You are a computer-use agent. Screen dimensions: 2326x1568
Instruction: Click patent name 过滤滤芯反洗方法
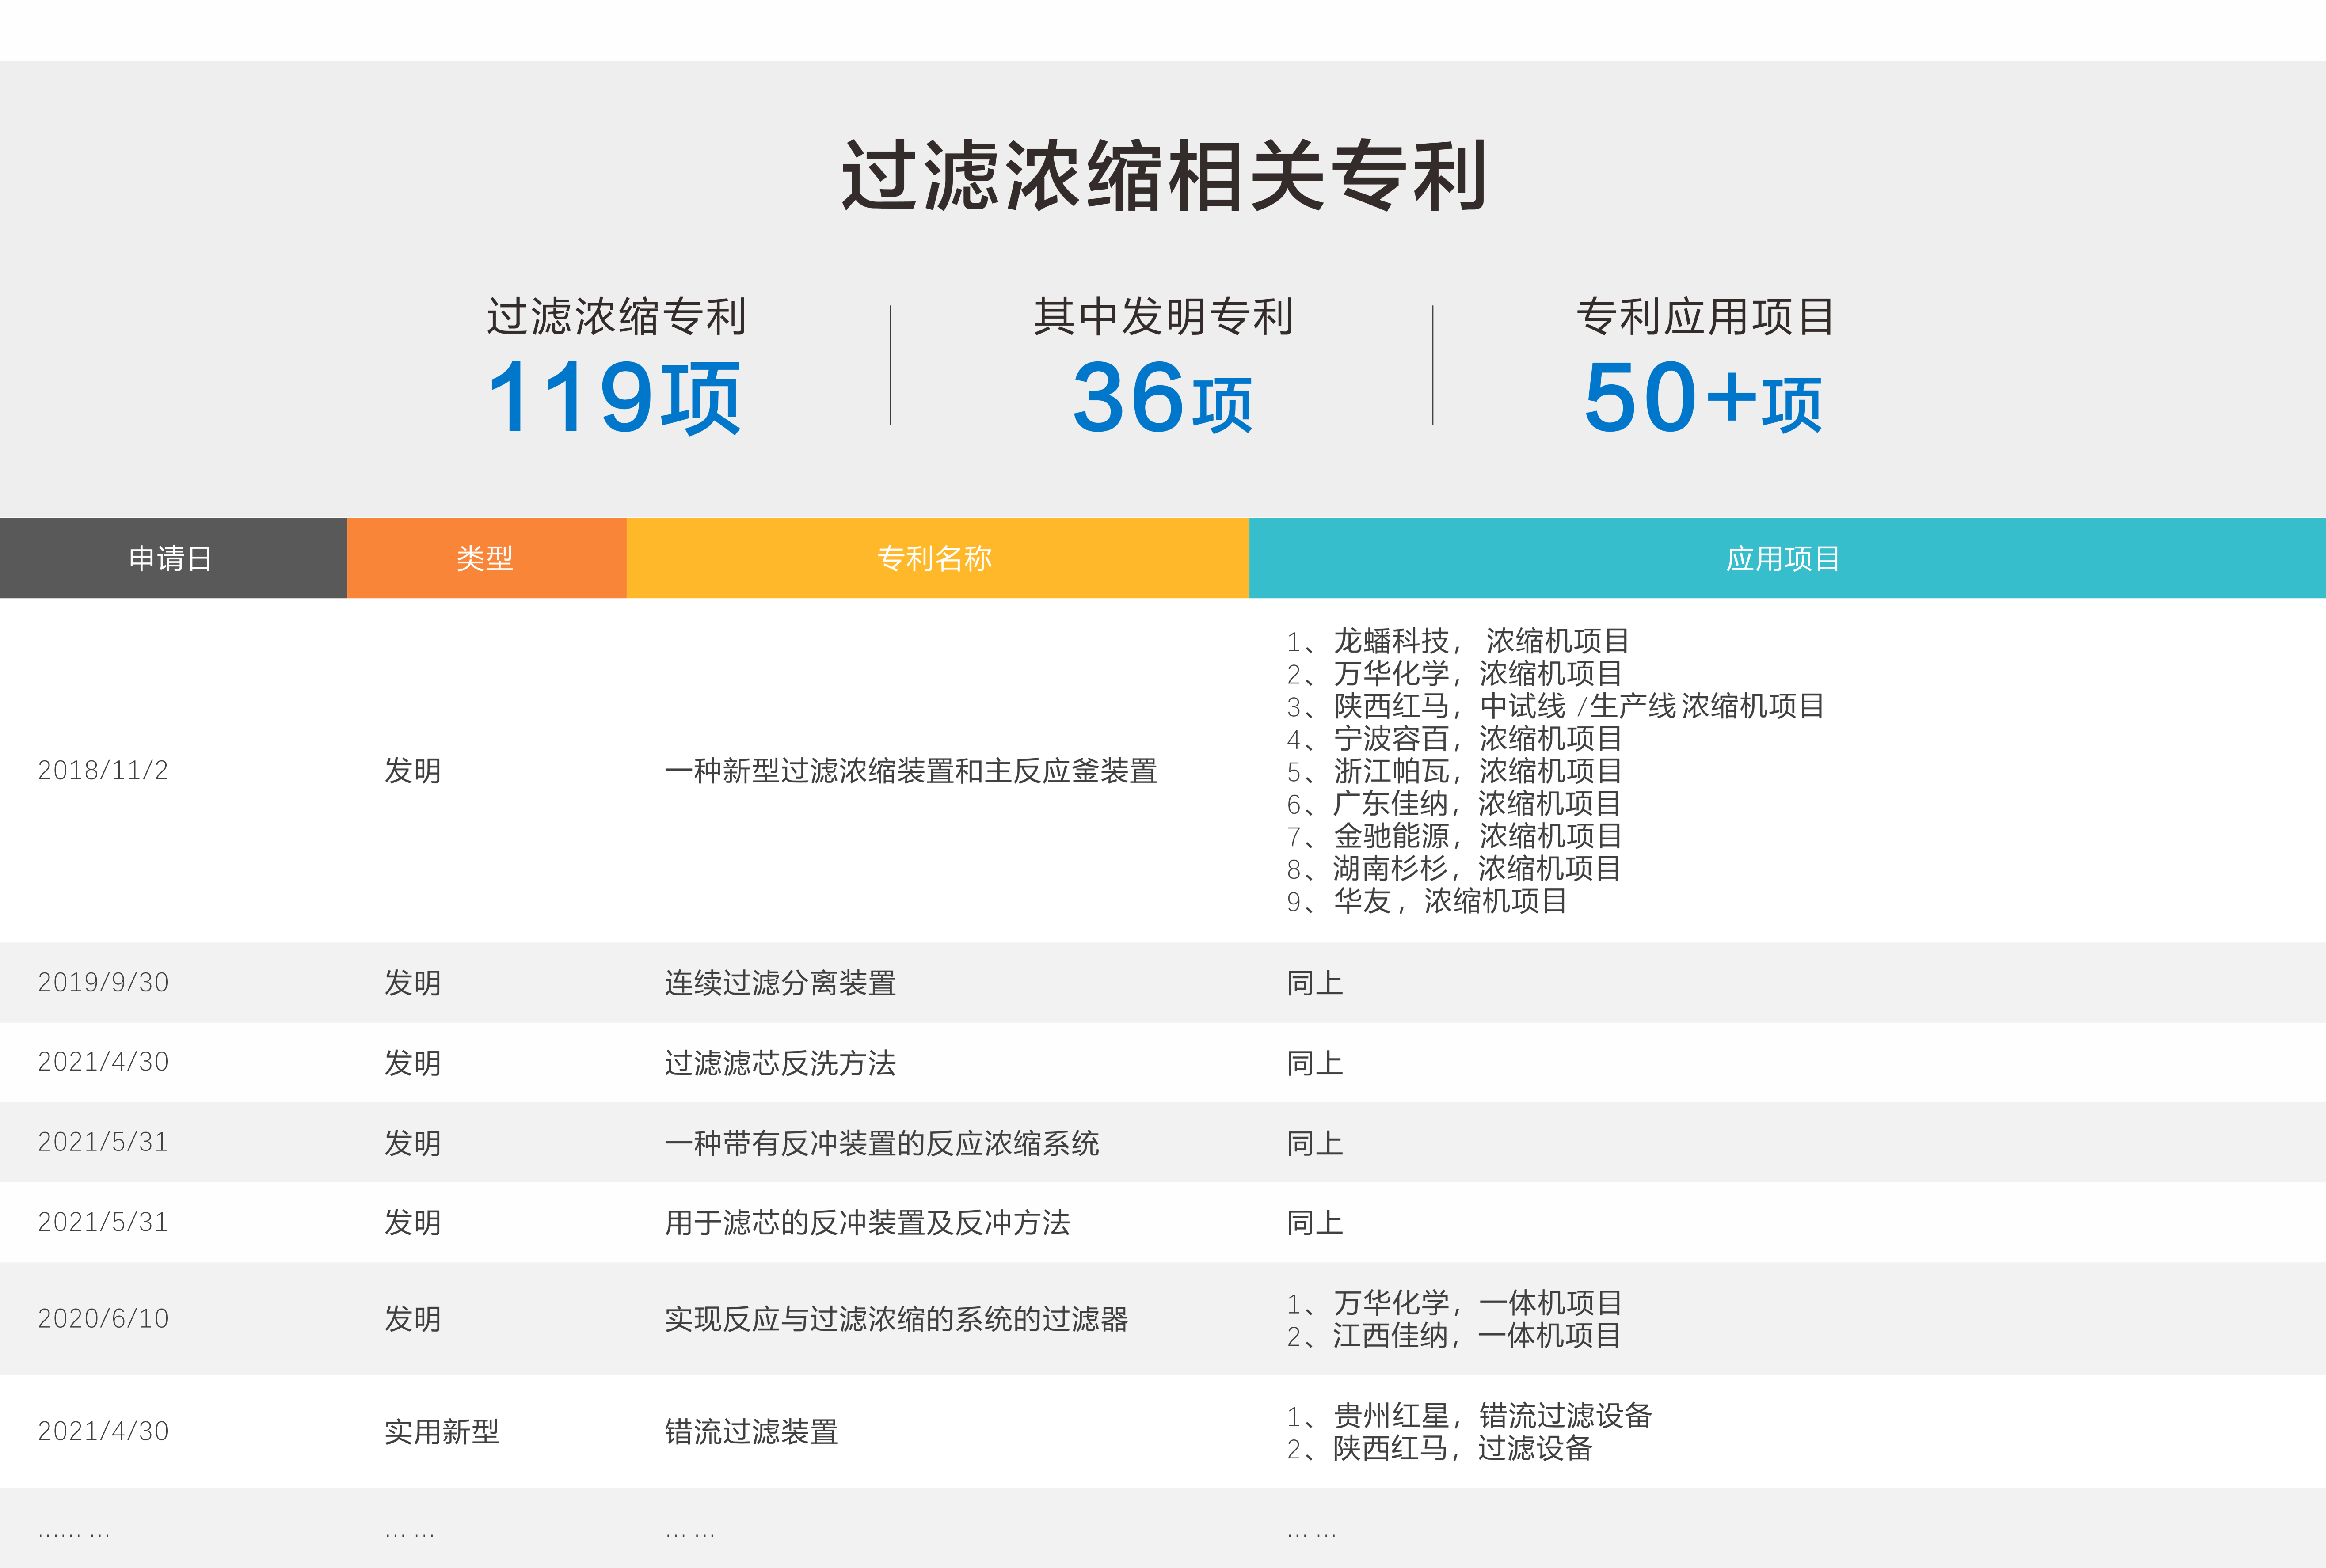(x=780, y=1062)
